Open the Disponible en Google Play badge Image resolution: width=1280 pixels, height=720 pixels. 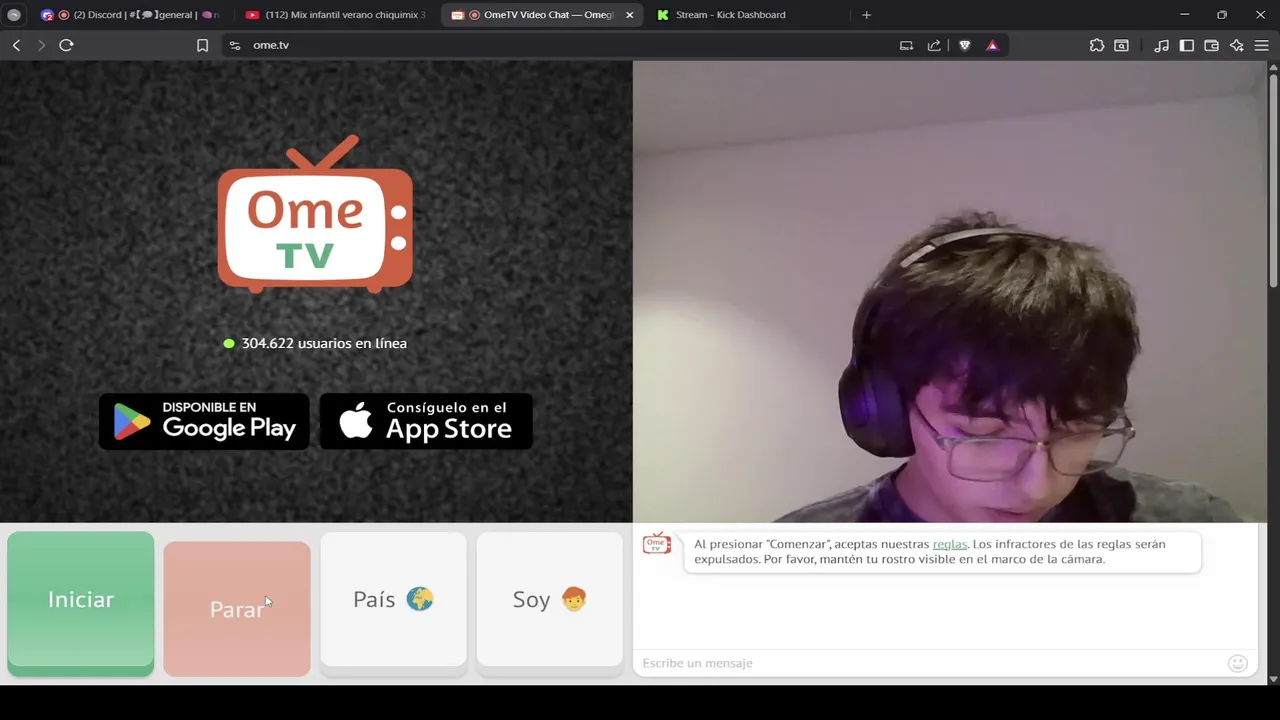pos(204,421)
